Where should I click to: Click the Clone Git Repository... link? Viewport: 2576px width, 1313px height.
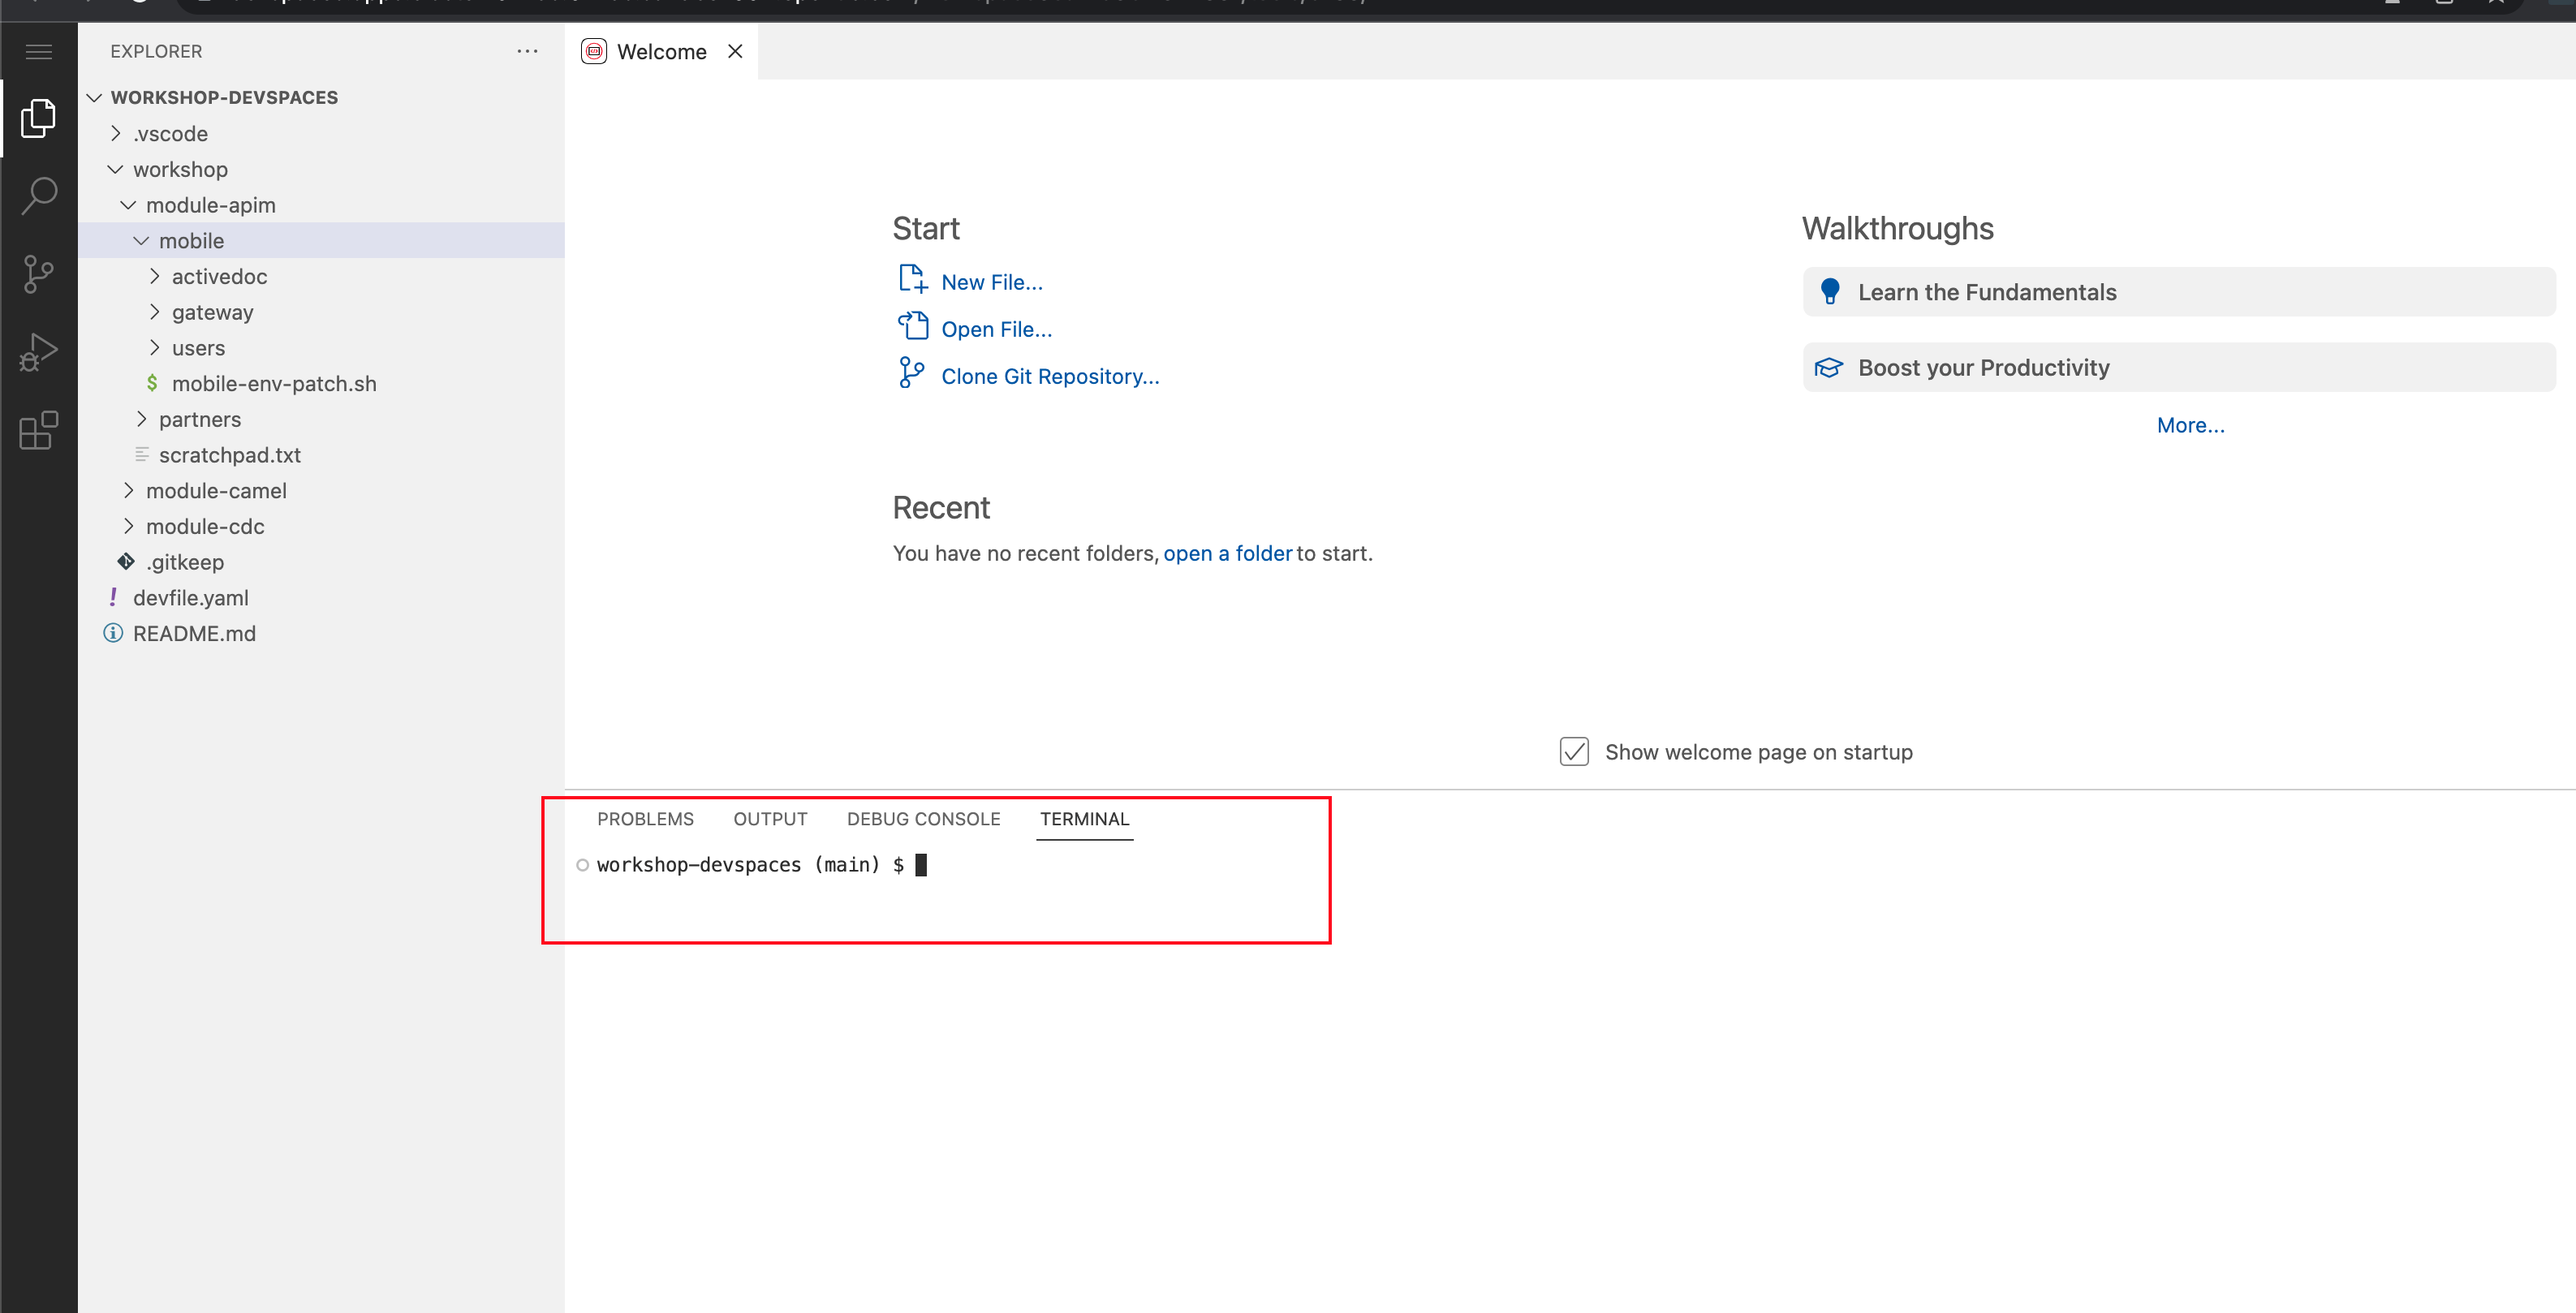click(x=1050, y=376)
